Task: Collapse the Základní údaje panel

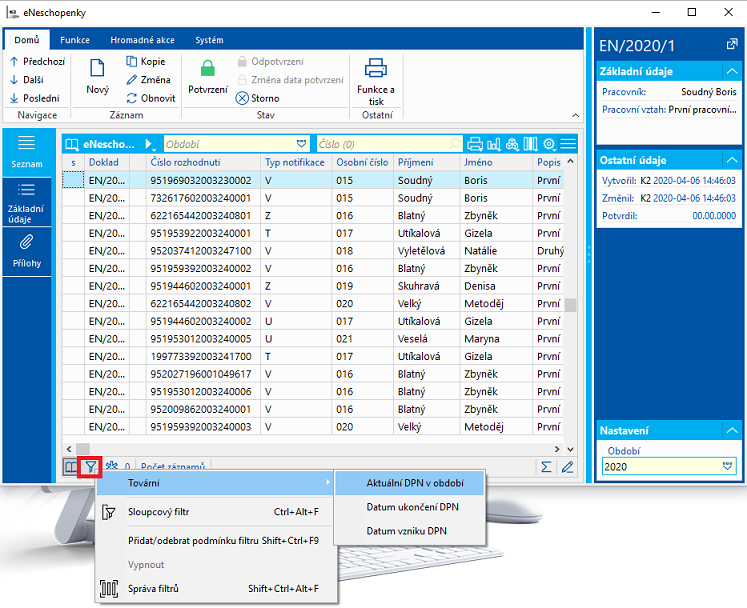Action: [731, 72]
